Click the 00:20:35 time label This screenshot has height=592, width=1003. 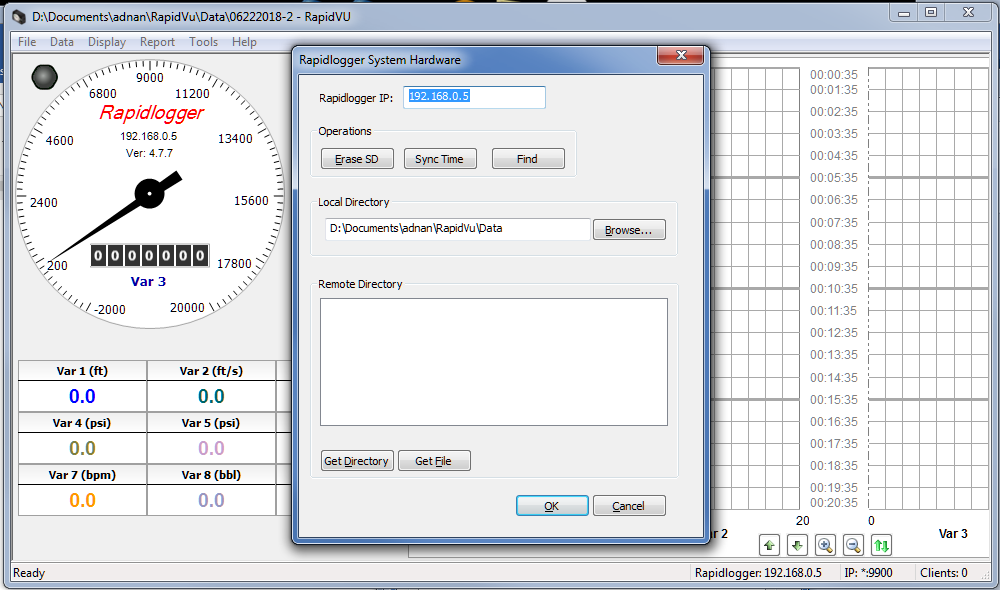point(833,503)
